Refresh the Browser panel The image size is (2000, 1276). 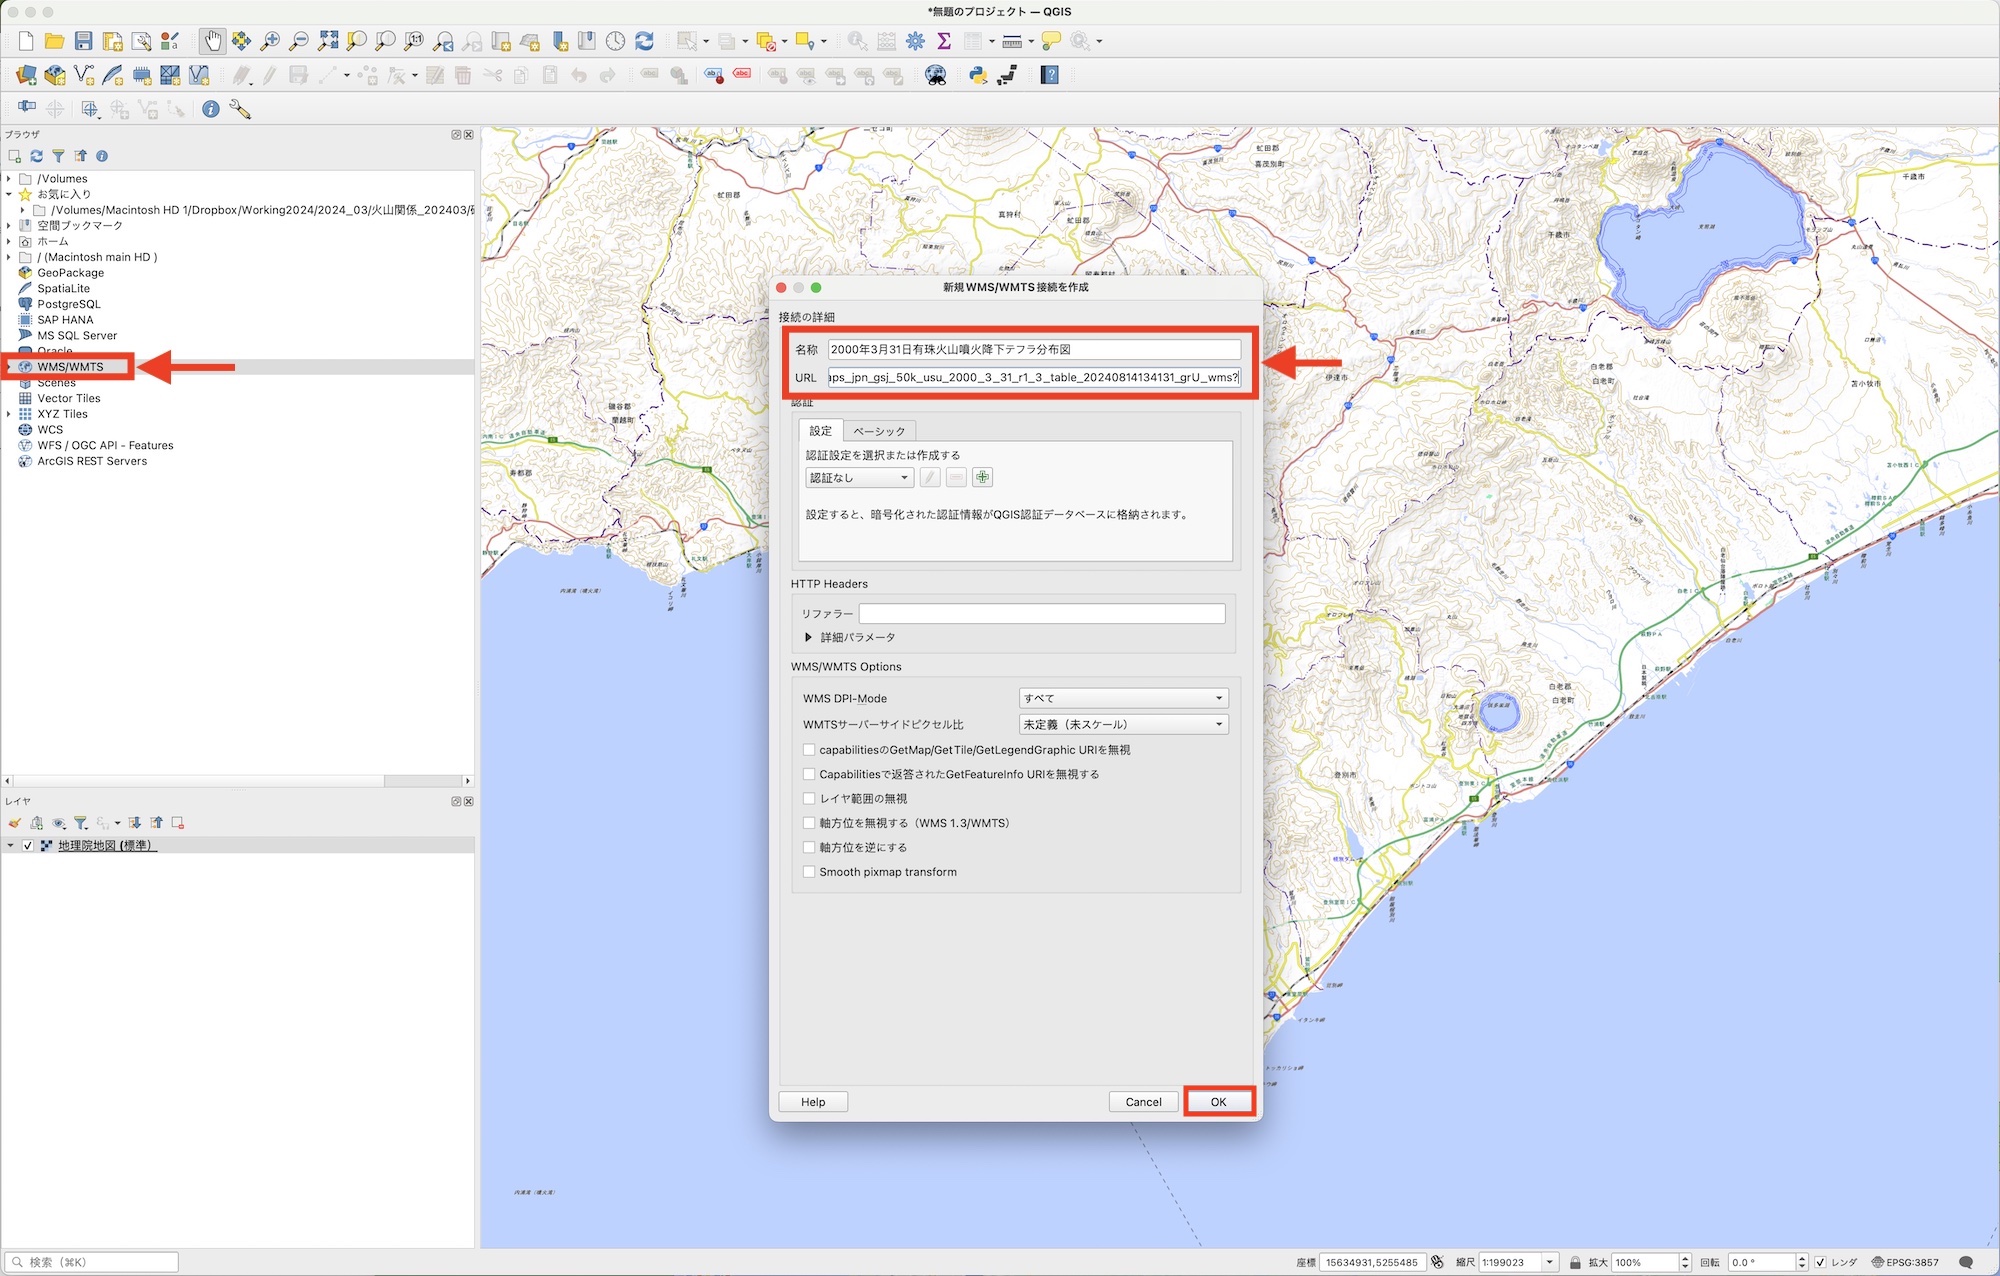point(37,156)
